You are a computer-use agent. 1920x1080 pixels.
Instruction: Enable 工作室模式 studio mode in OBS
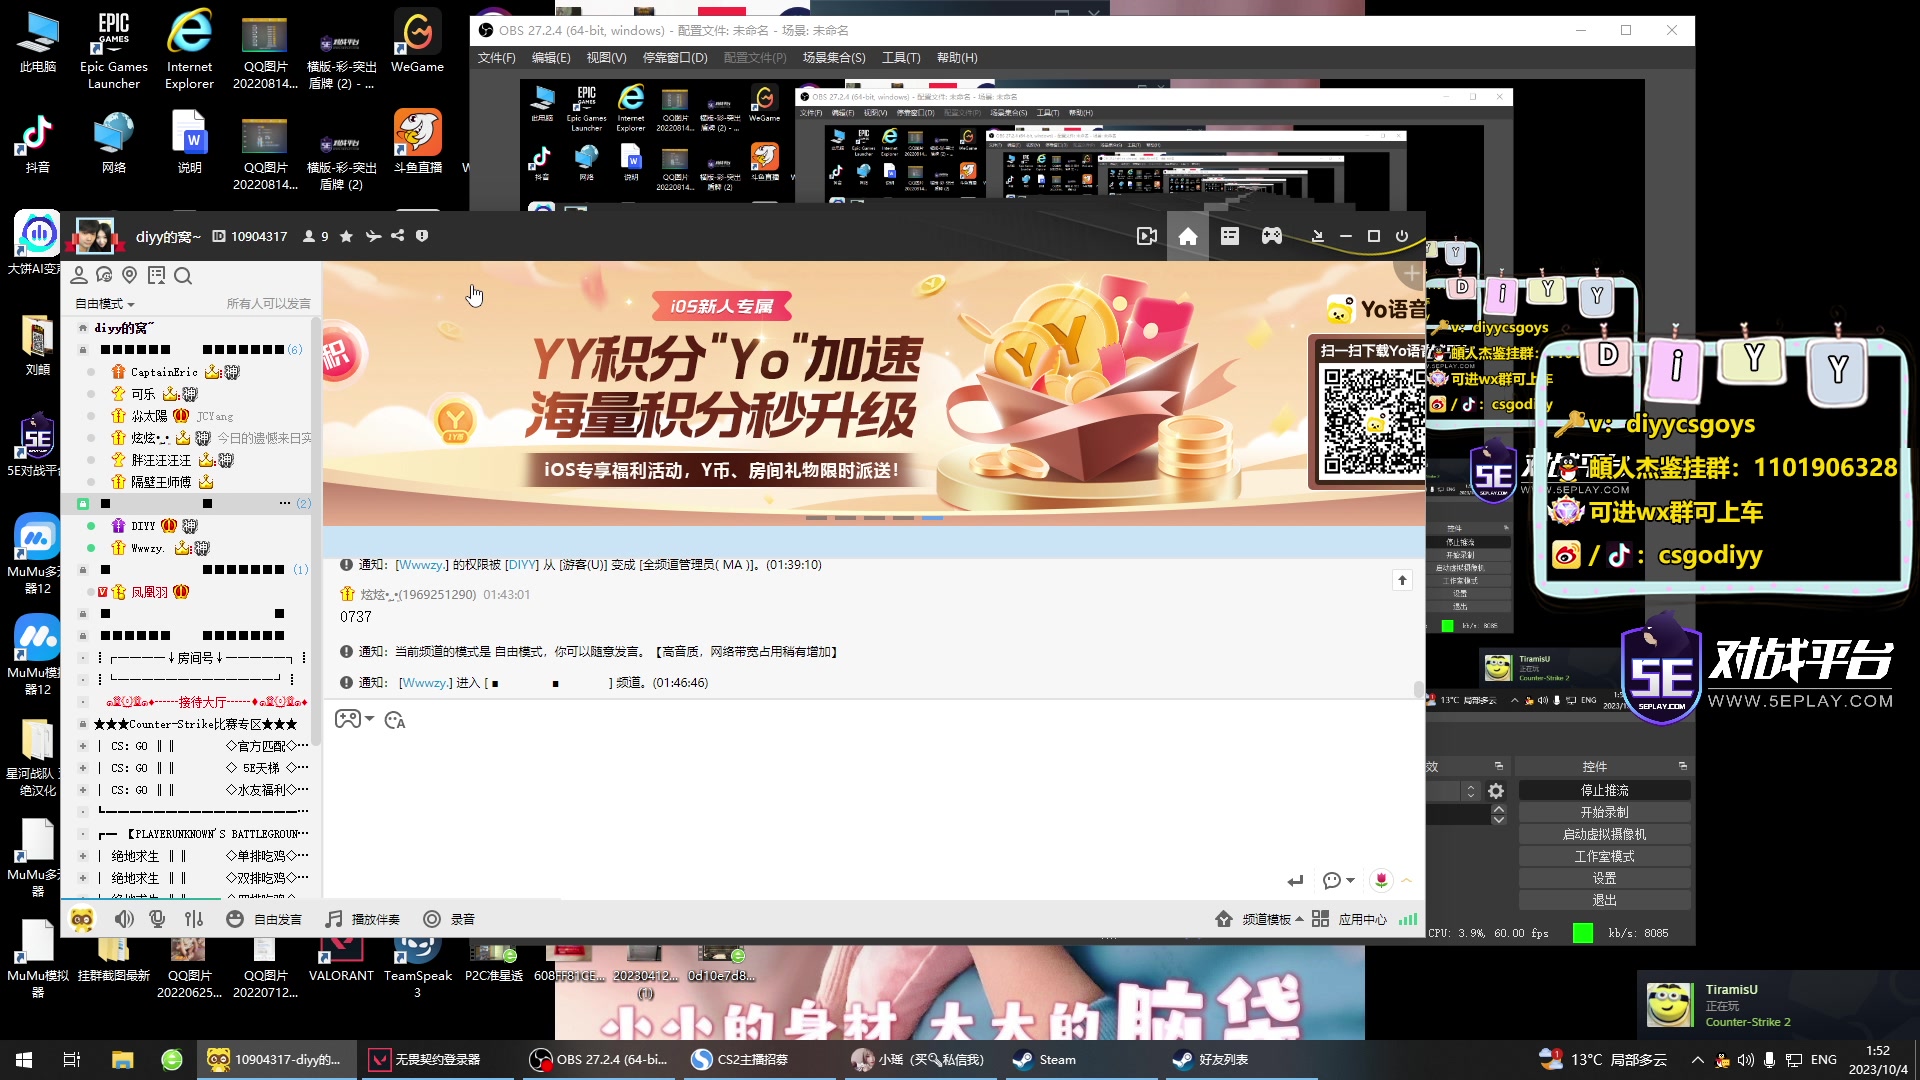coord(1605,857)
